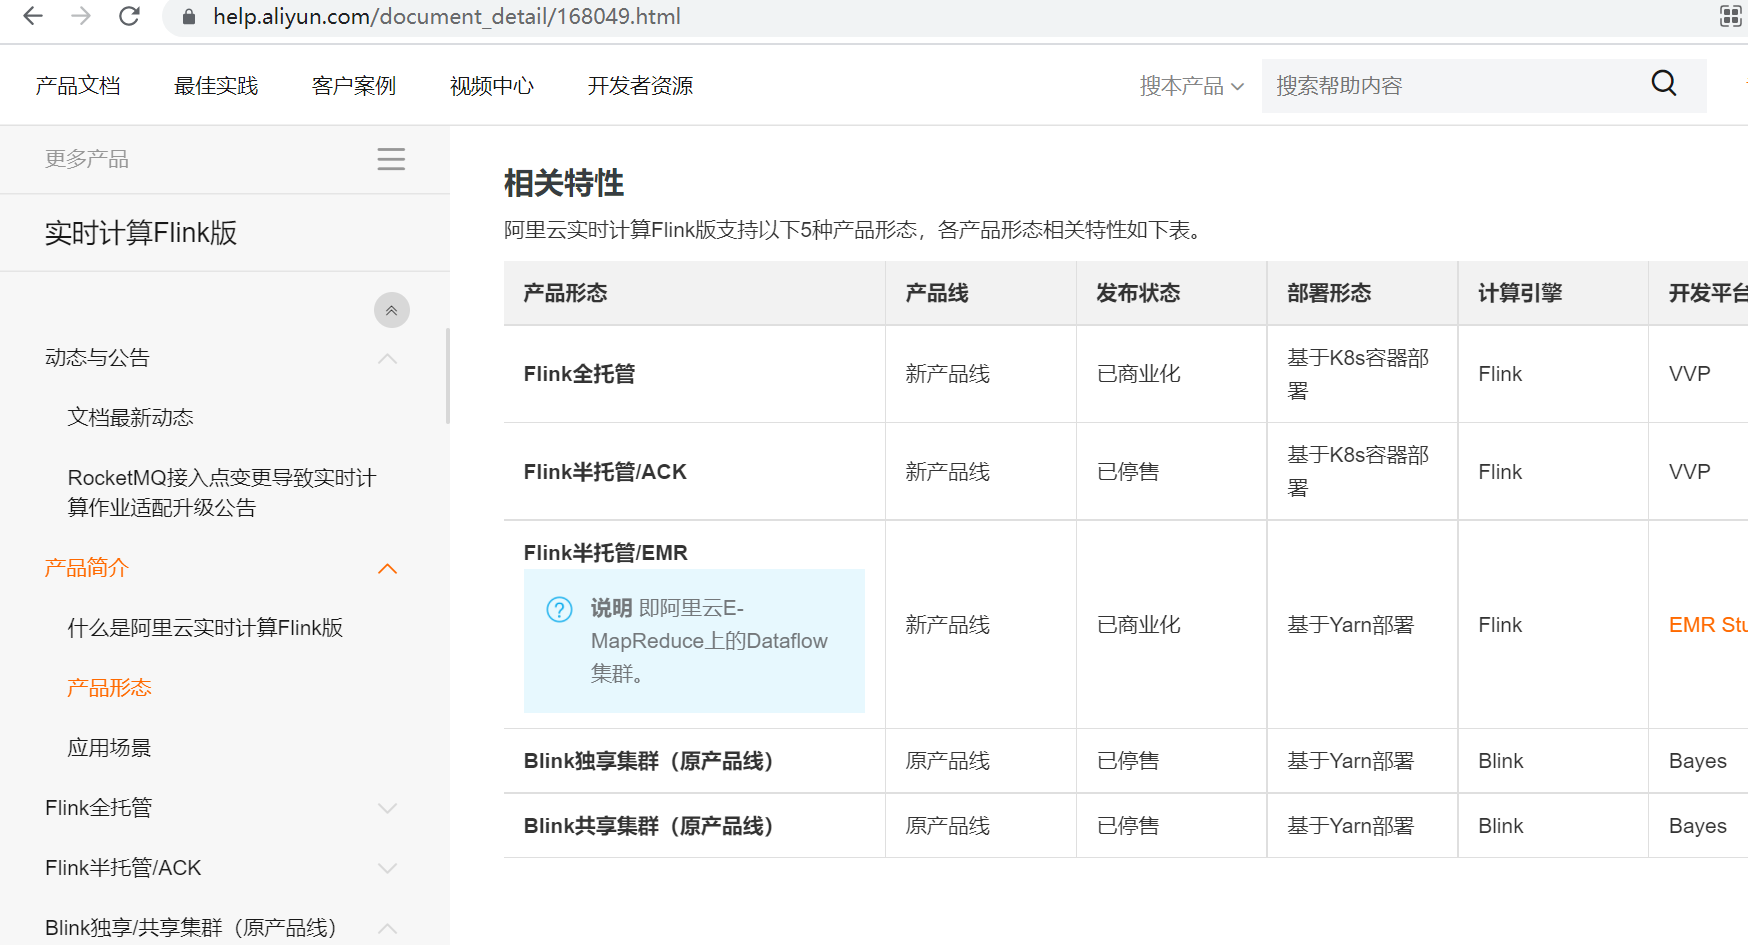This screenshot has width=1748, height=945.
Task: Click the circular scroll-to-top arrow in sidebar
Action: (391, 310)
